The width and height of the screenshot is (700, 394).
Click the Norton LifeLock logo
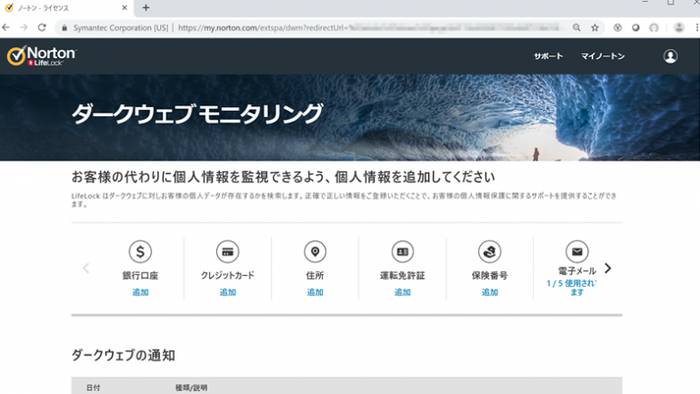[42, 56]
